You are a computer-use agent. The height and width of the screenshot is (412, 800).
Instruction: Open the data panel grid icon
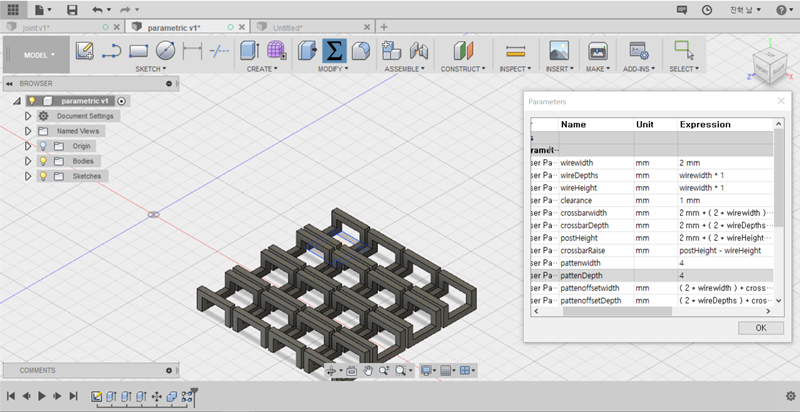13,9
